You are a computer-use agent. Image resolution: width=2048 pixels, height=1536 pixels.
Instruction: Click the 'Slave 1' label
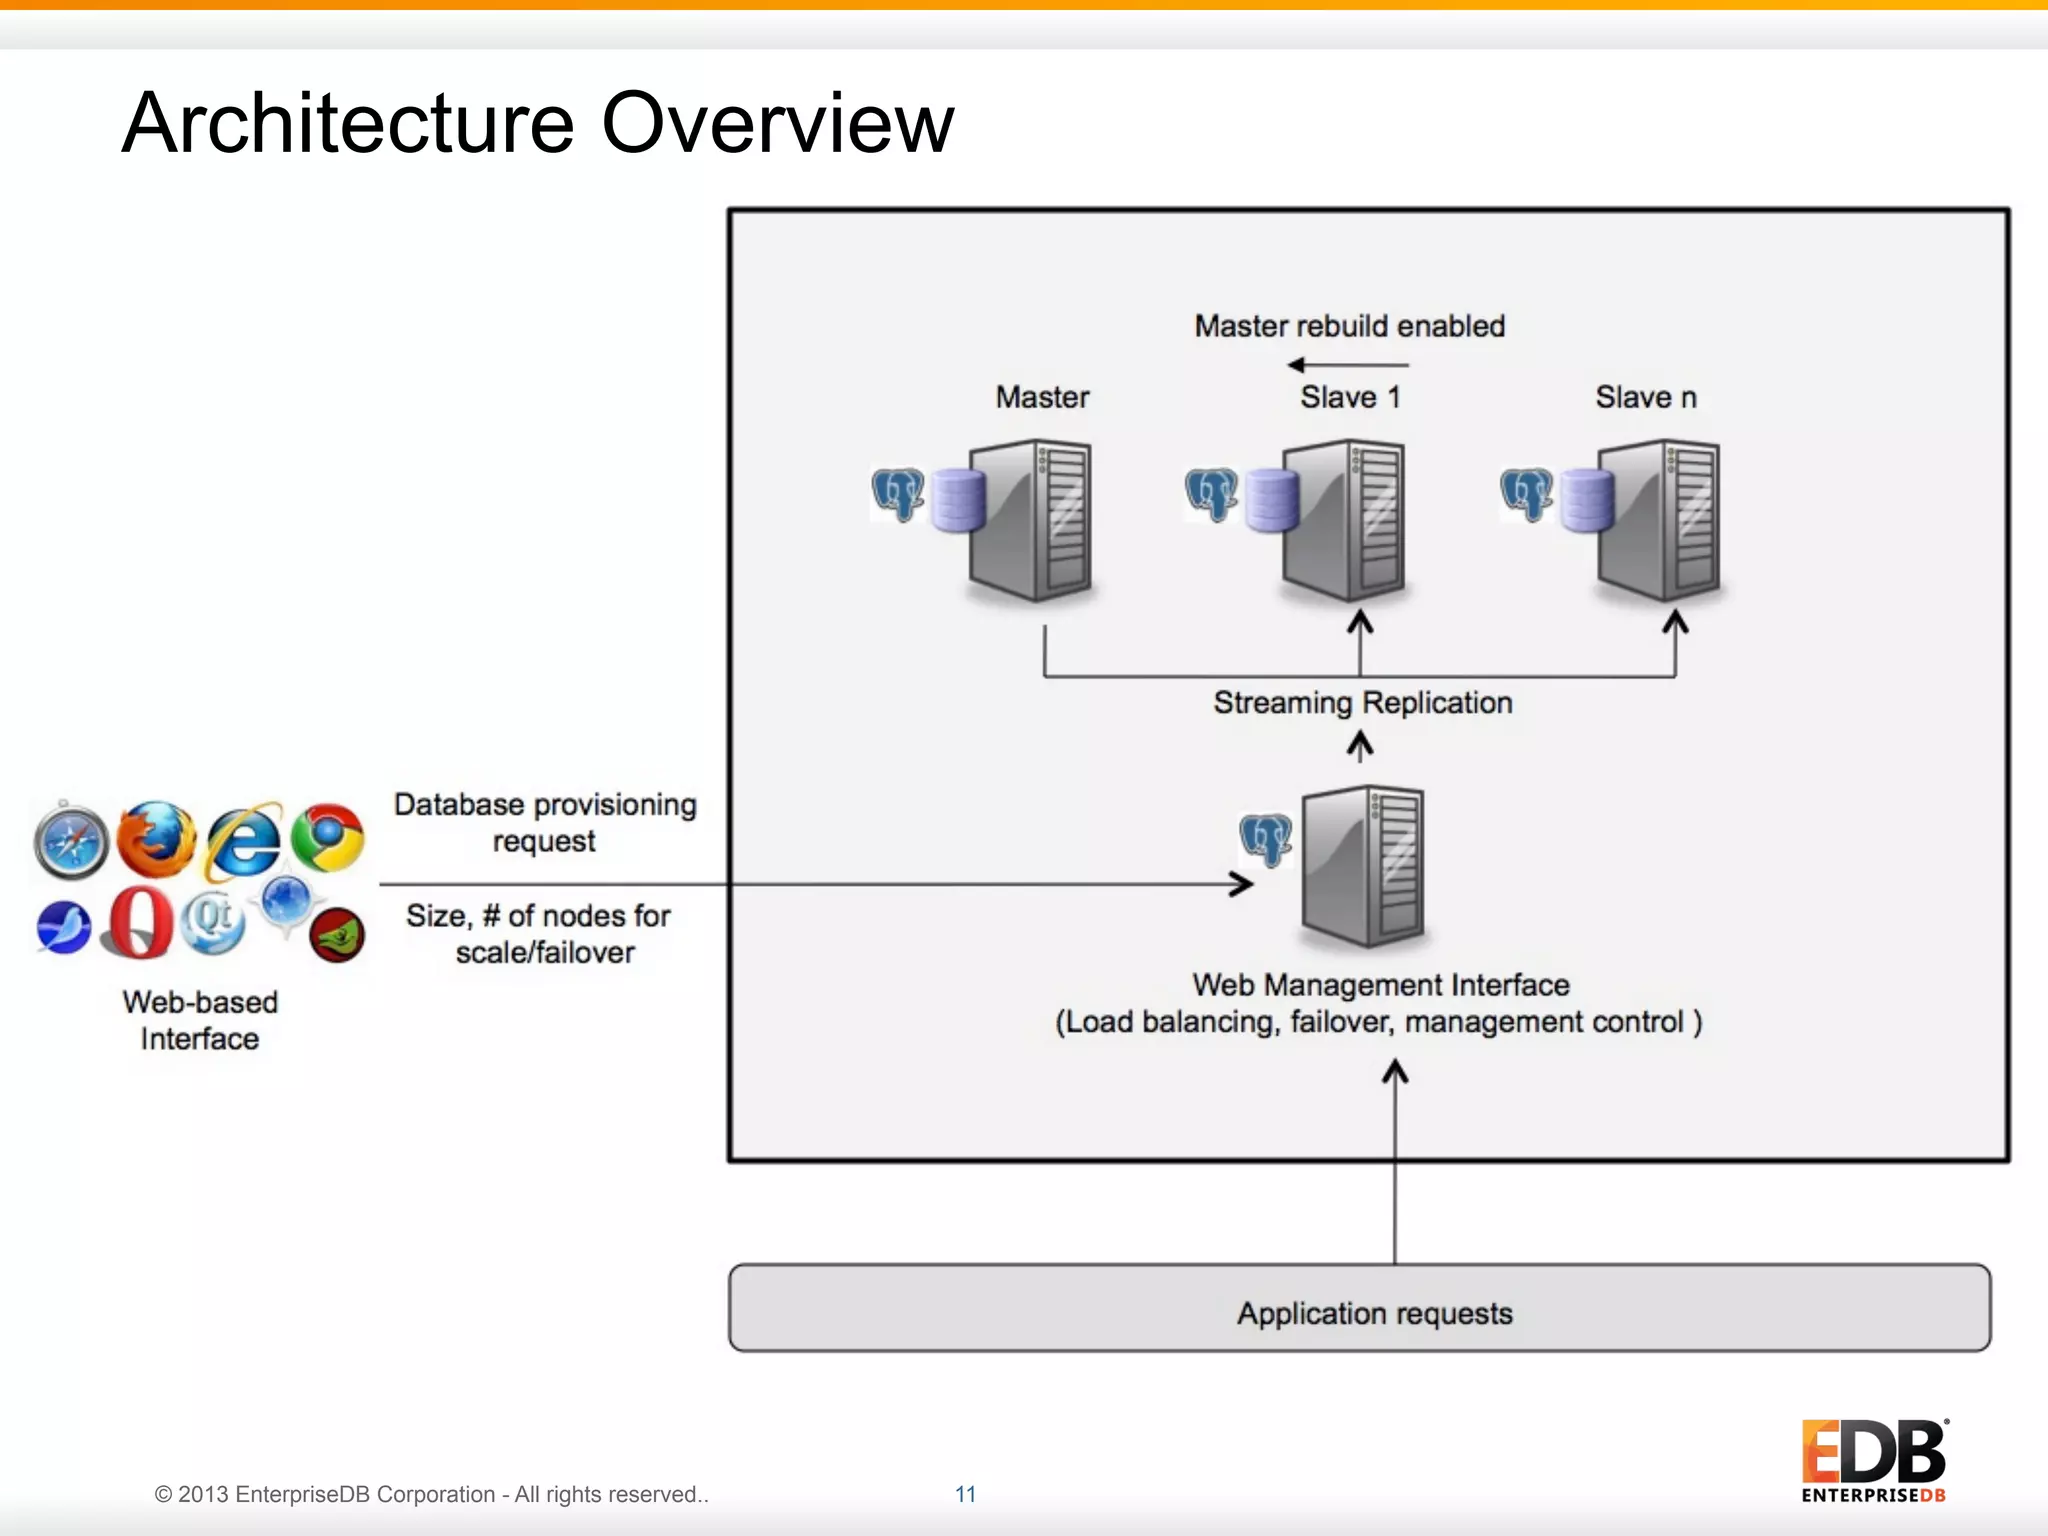[x=1351, y=397]
